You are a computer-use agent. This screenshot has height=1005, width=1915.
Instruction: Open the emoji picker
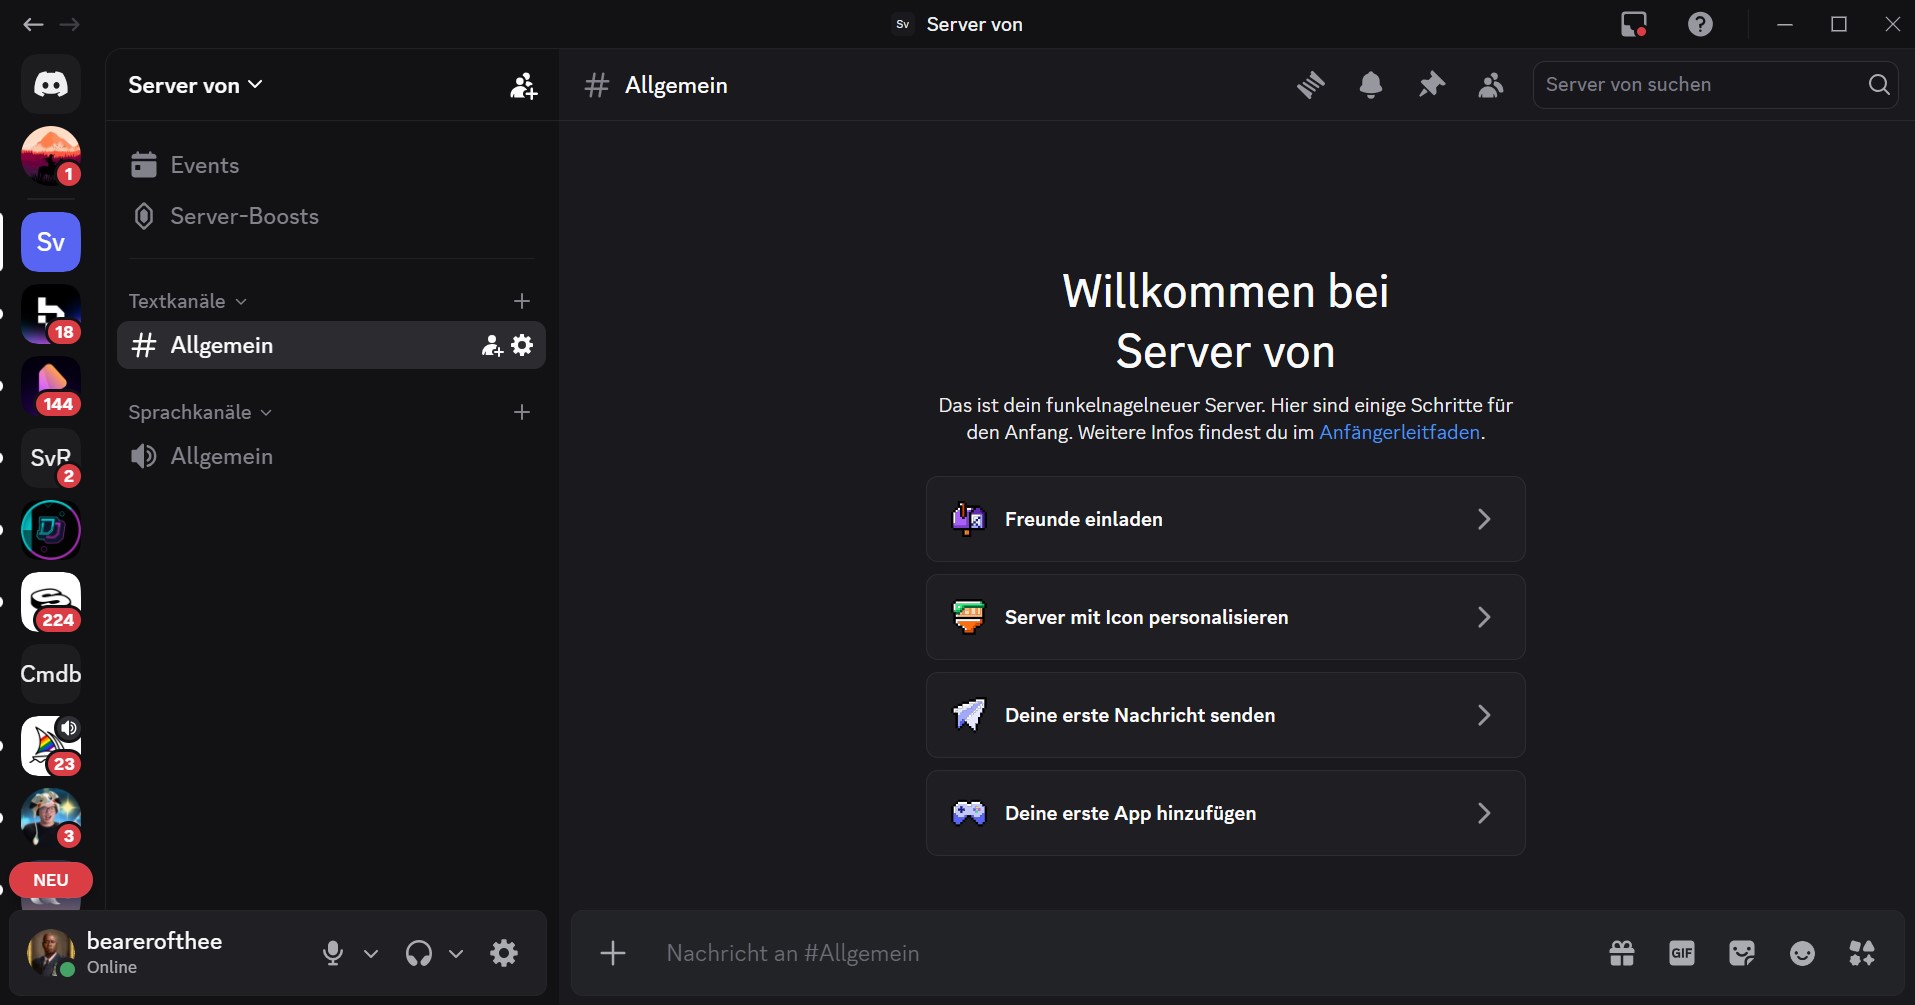pyautogui.click(x=1802, y=953)
